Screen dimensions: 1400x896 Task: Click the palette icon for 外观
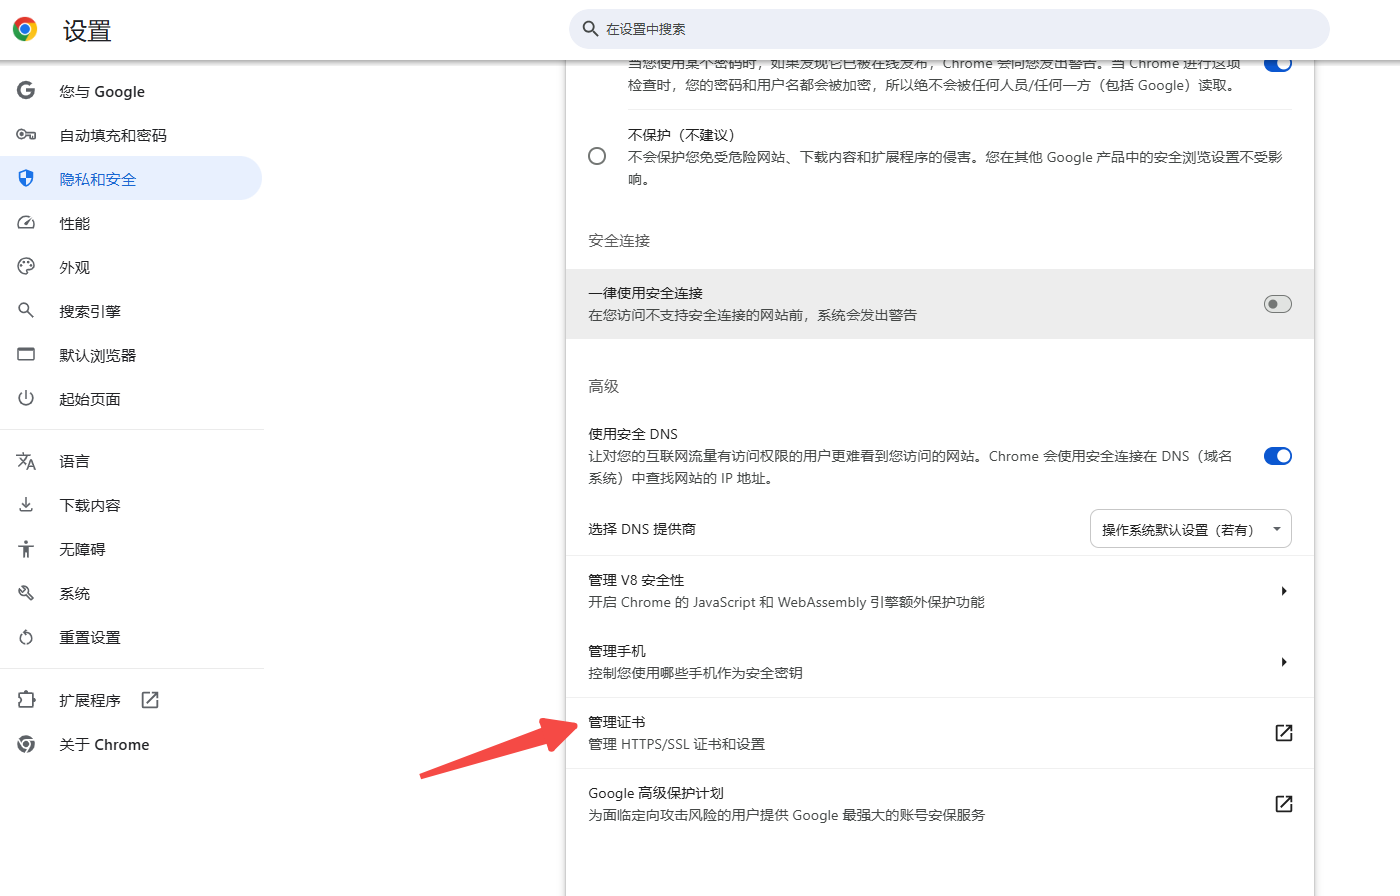tap(26, 267)
